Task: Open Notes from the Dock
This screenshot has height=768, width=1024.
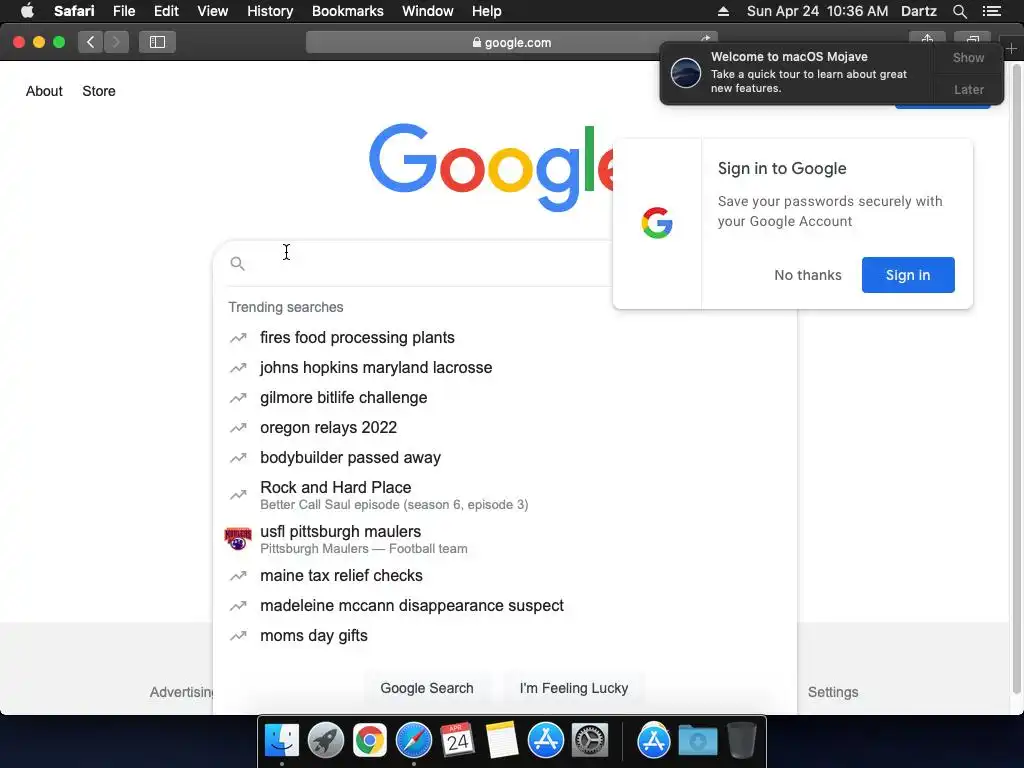Action: (502, 741)
